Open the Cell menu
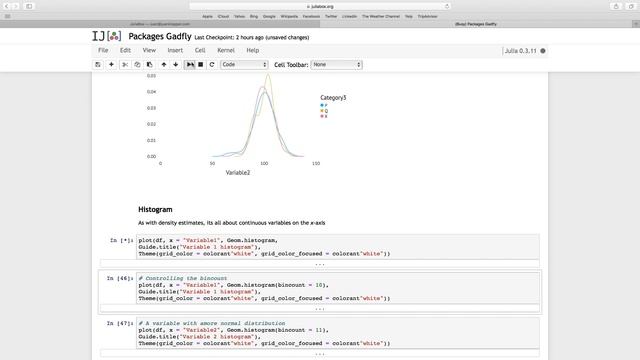640x360 pixels. click(200, 50)
